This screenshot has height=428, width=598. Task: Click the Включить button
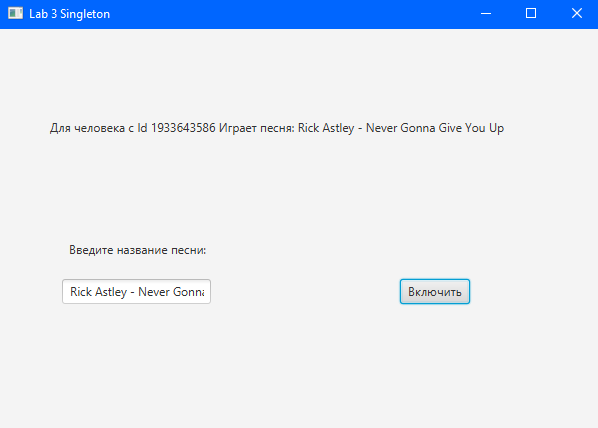[435, 292]
